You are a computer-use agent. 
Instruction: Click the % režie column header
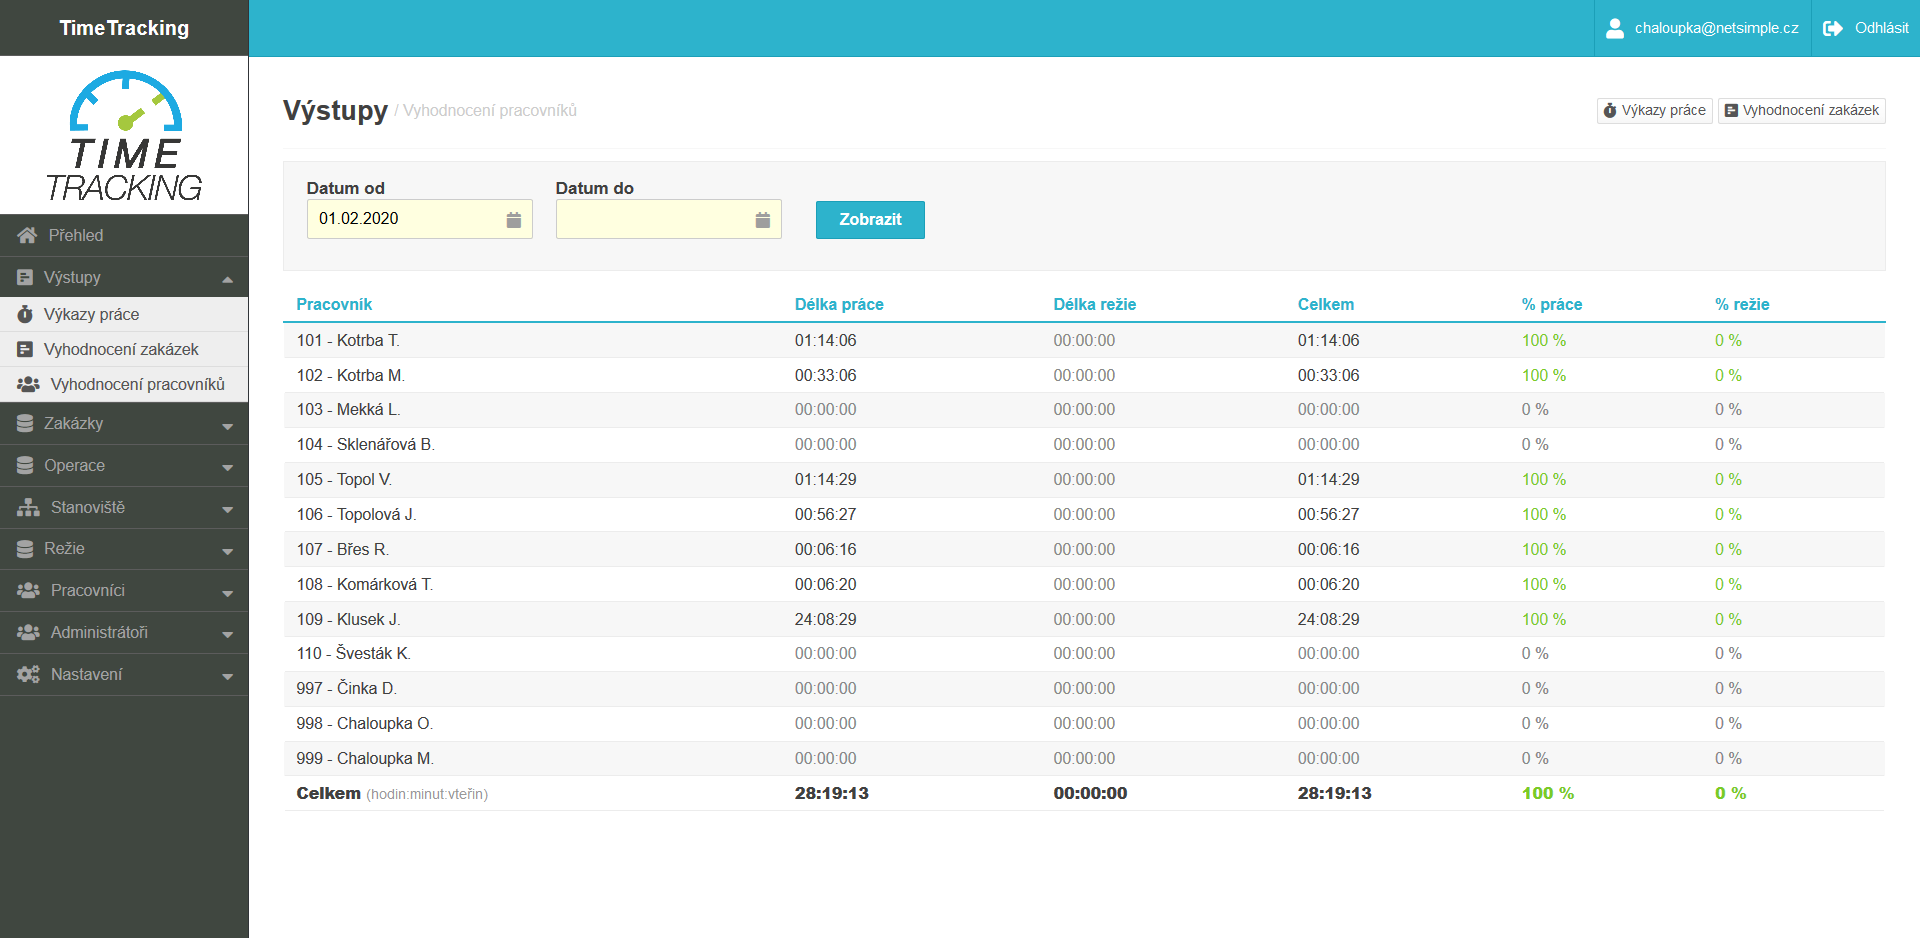pyautogui.click(x=1742, y=304)
